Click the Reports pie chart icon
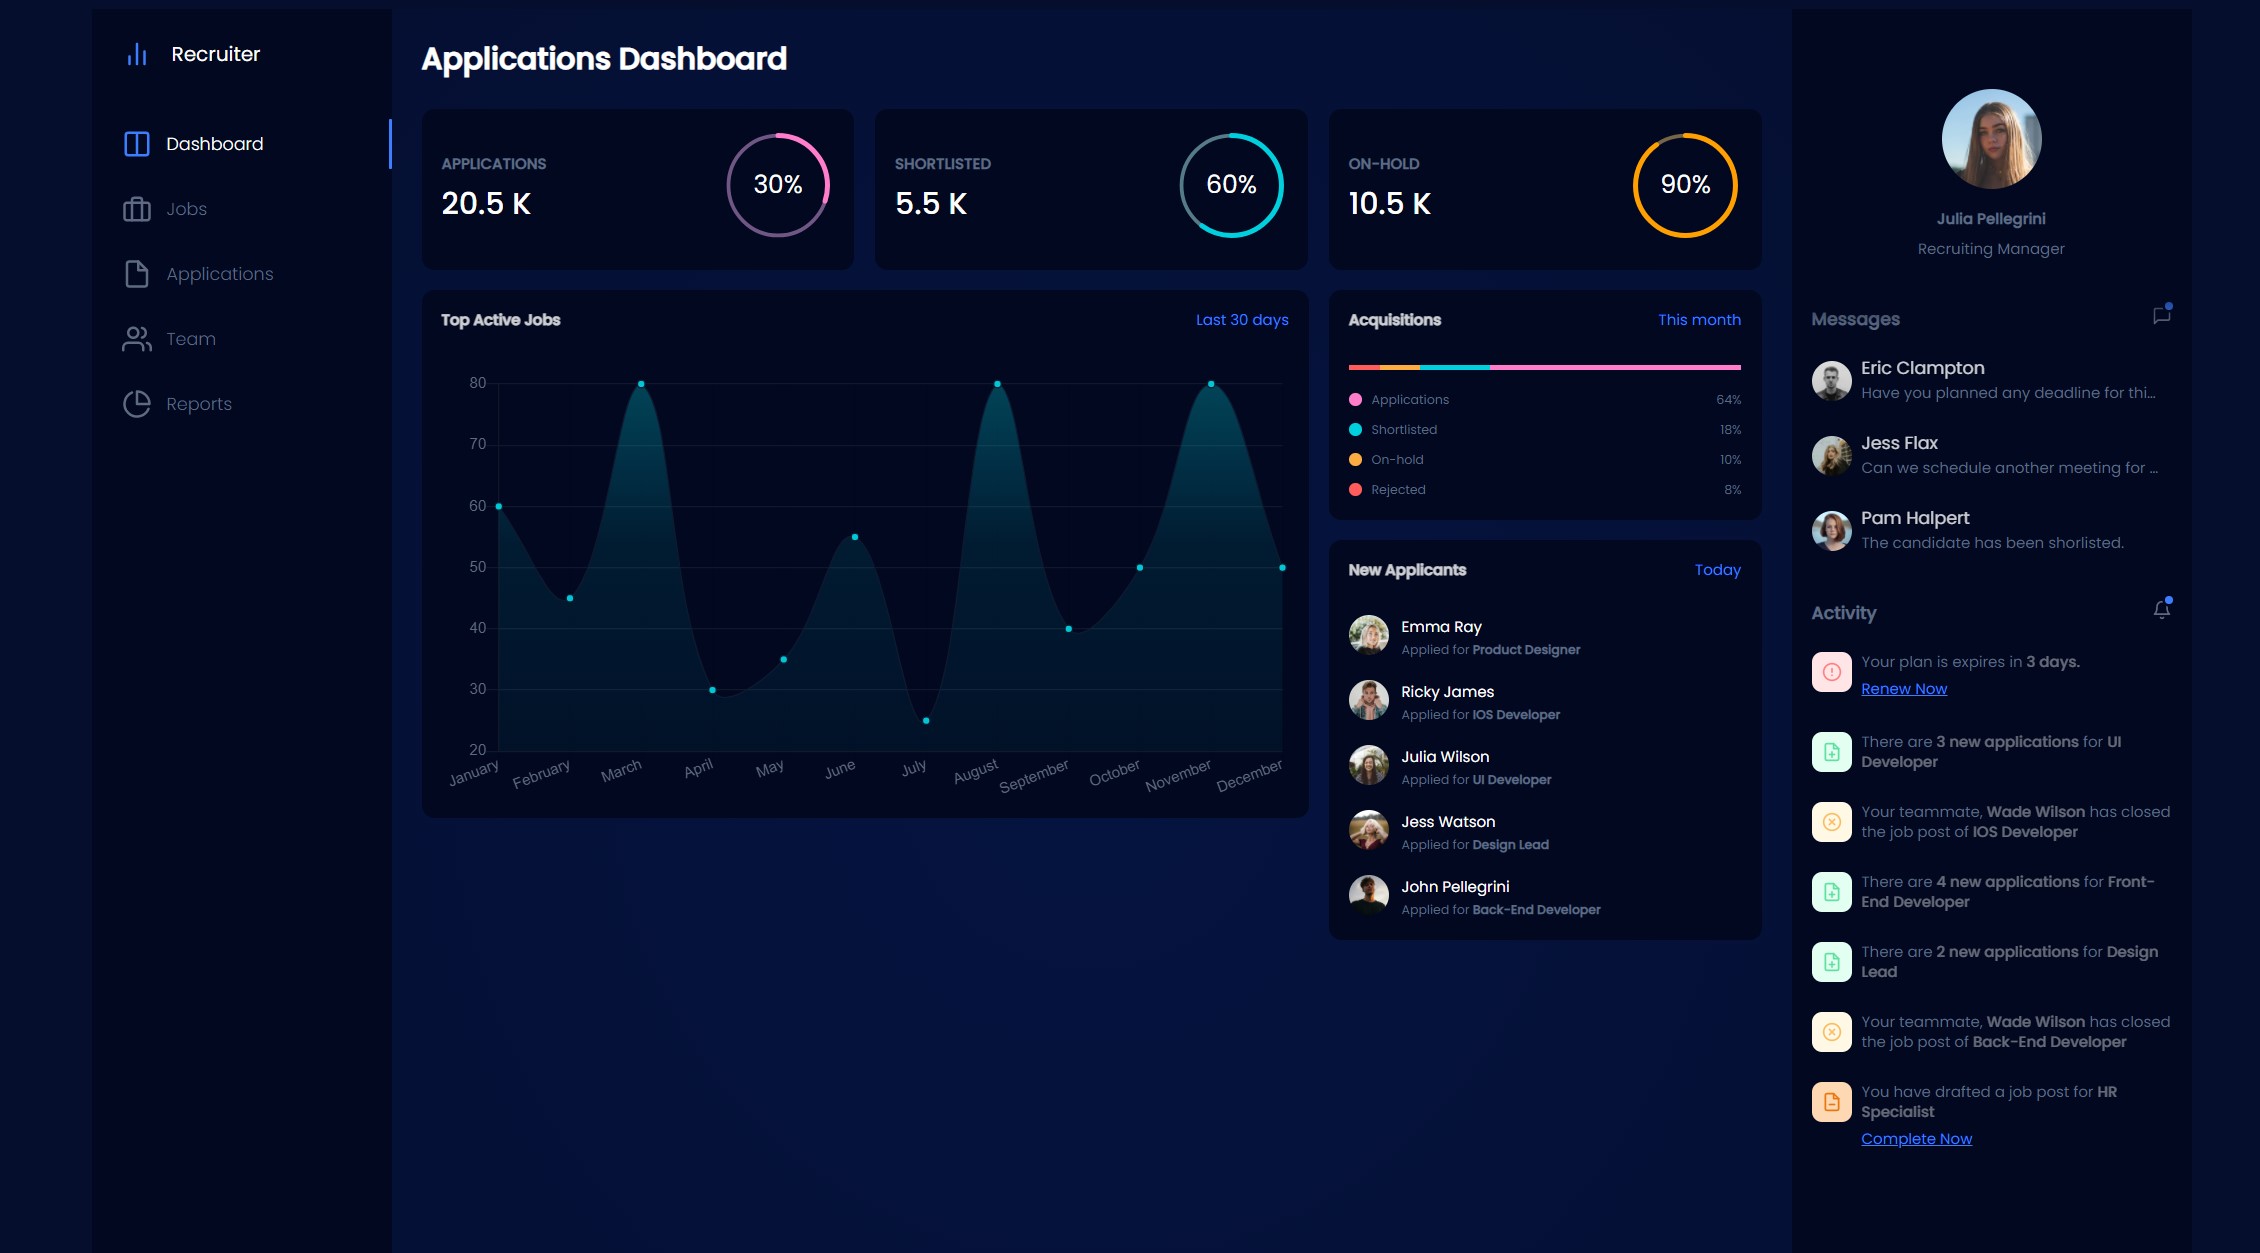Viewport: 2260px width, 1253px height. 137,404
